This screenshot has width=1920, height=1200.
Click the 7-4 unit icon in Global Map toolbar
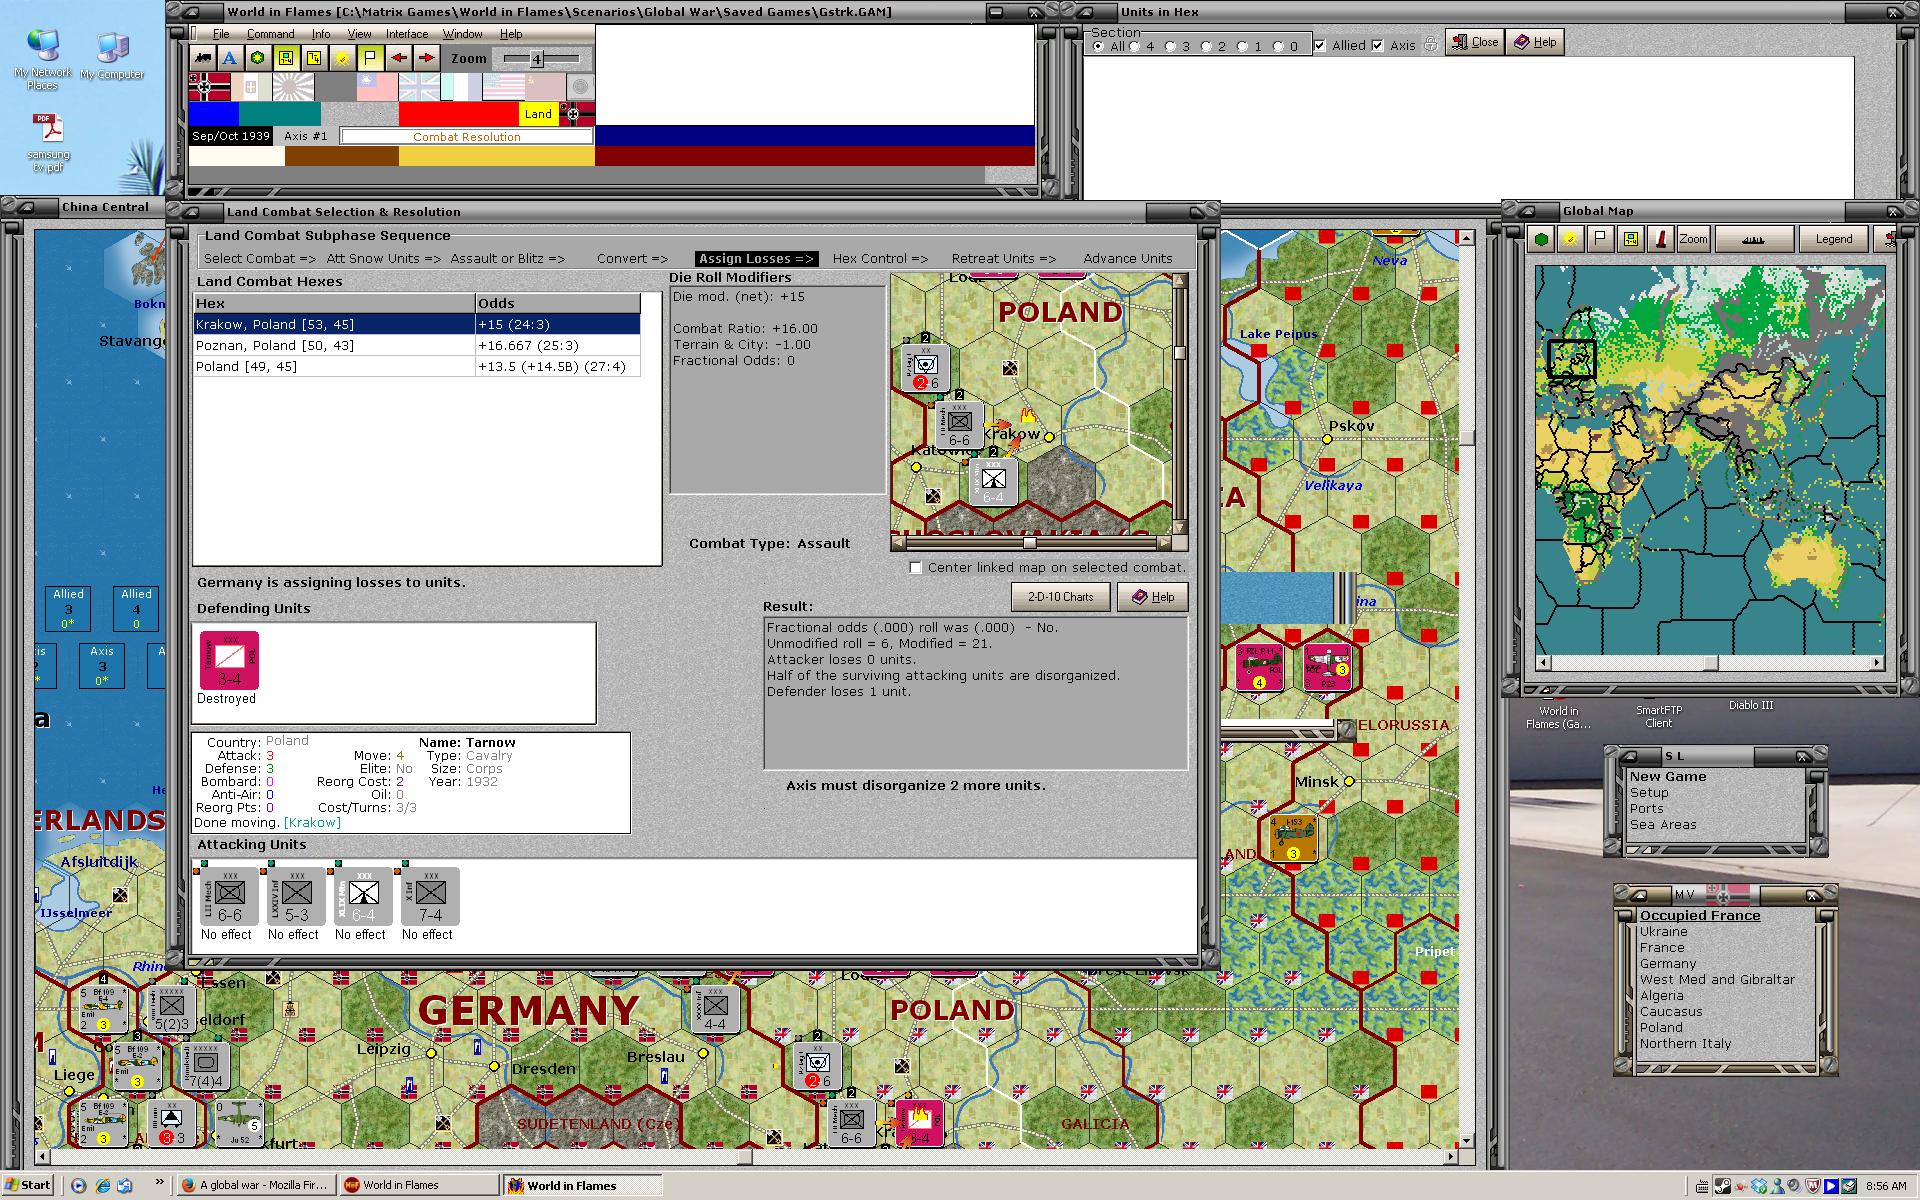point(1630,239)
